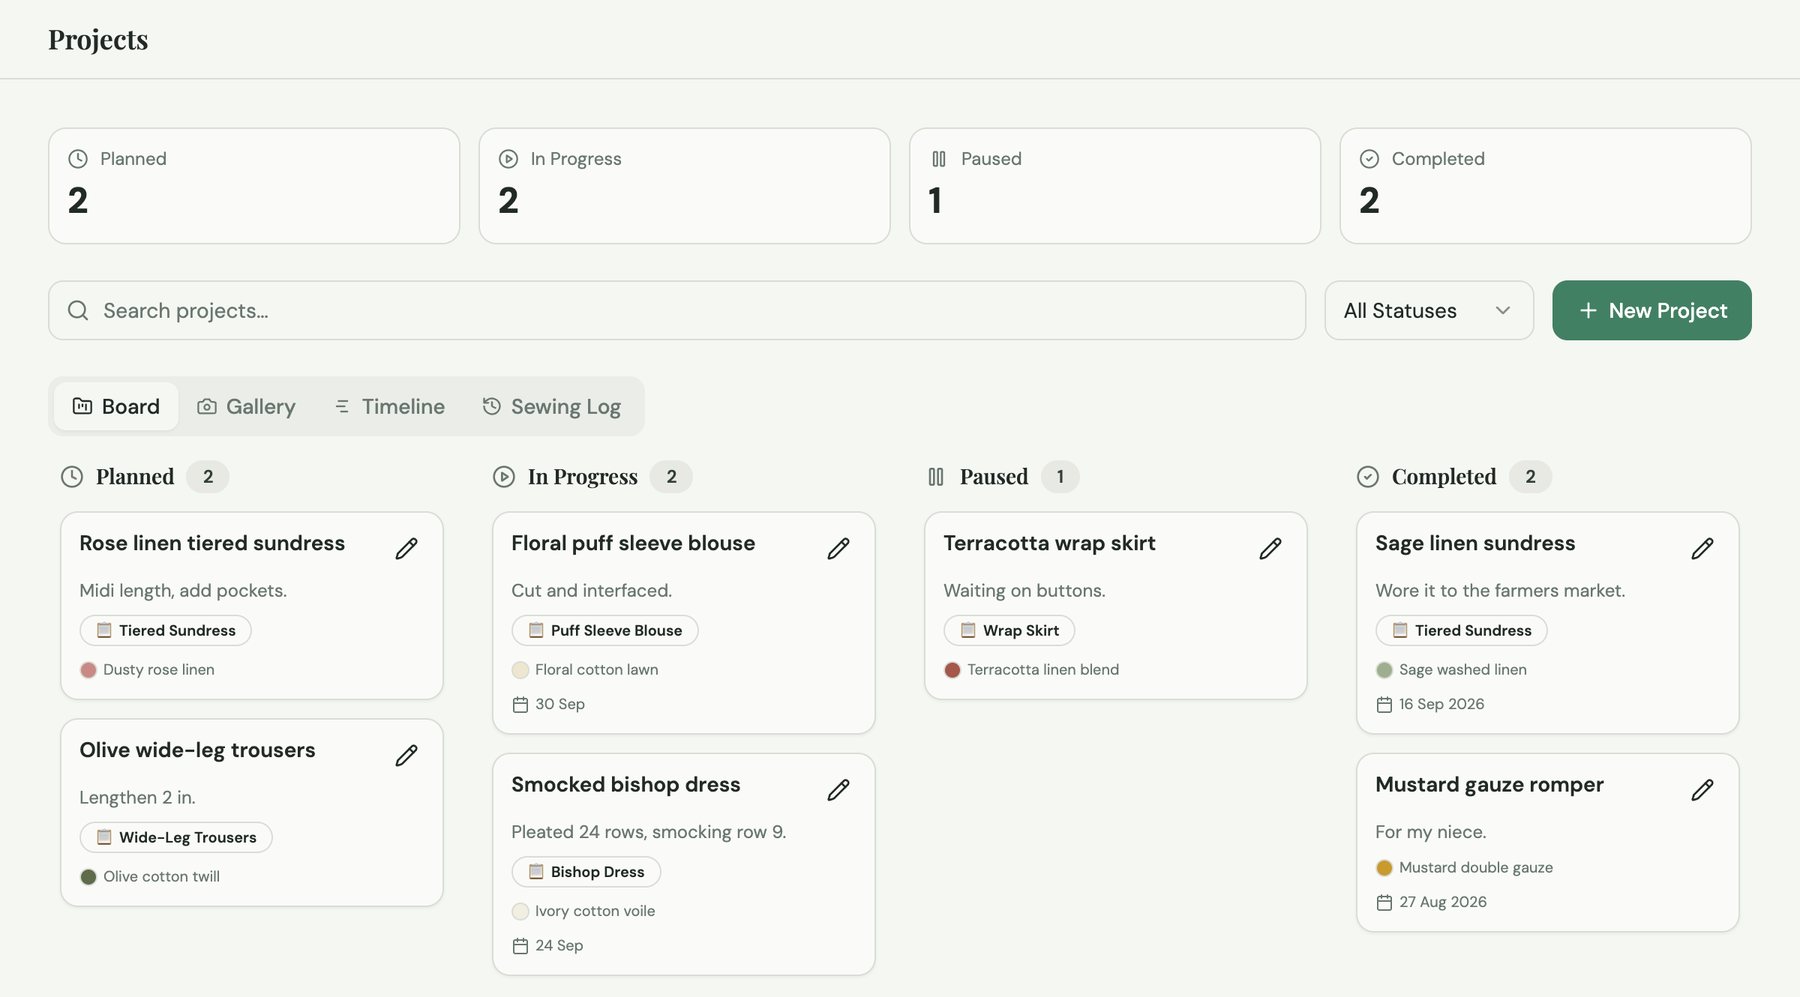Click the check icon of Completed column header

pos(1368,477)
